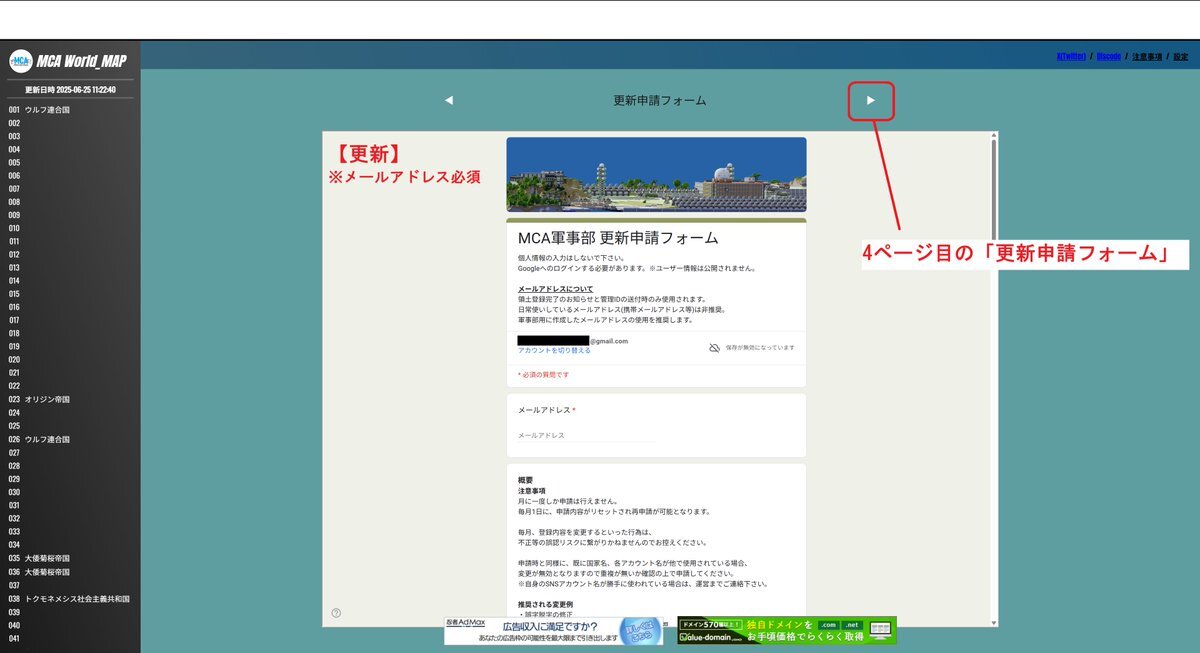Select row 034 in the sidebar list

tap(70, 545)
